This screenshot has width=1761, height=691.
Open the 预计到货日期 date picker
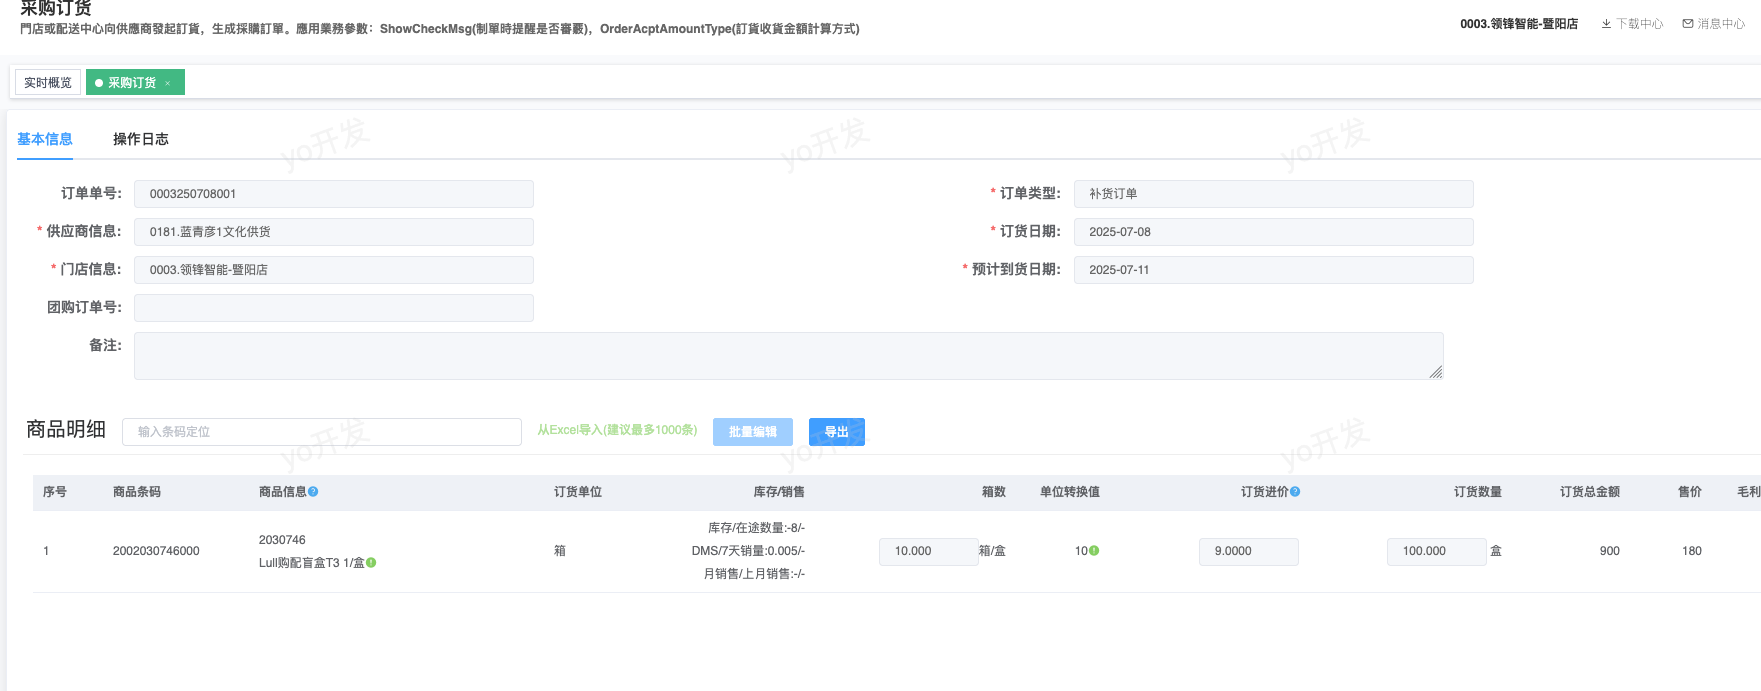coord(1272,270)
